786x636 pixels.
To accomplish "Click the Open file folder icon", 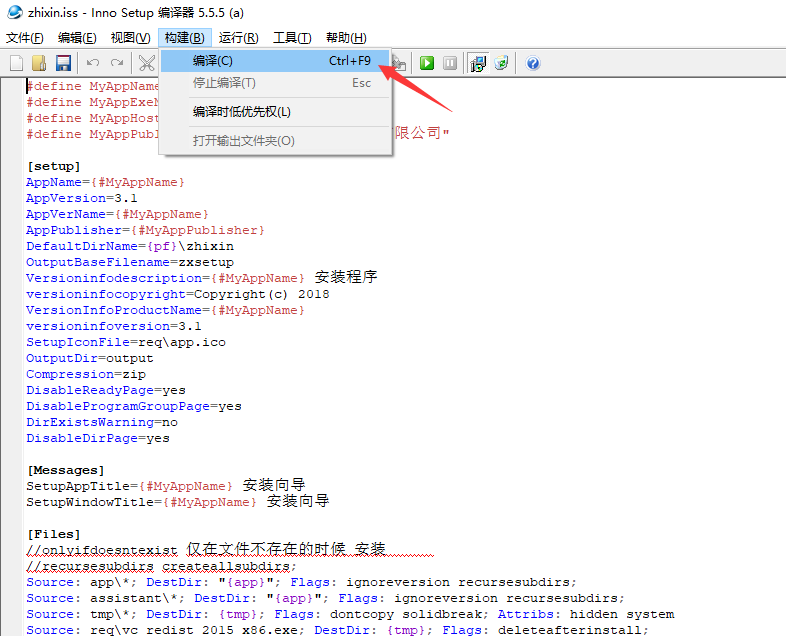I will tap(39, 63).
